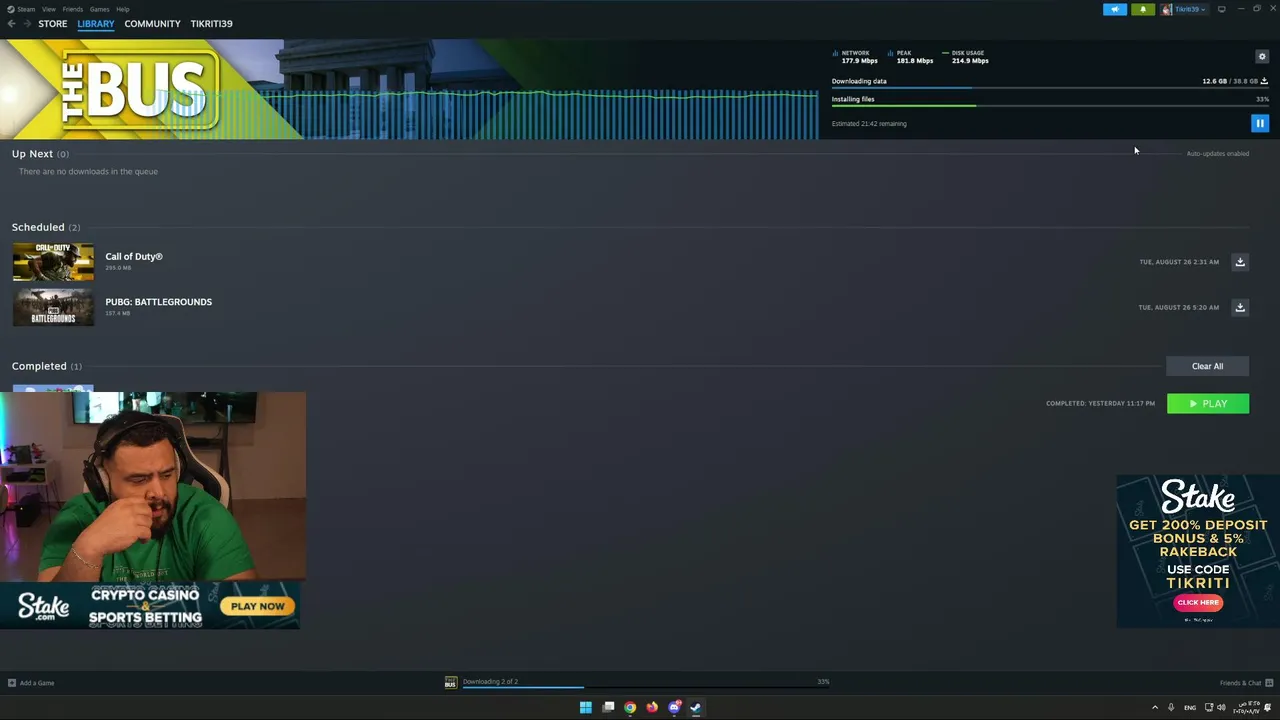
Task: Open the Help menu
Action: (122, 9)
